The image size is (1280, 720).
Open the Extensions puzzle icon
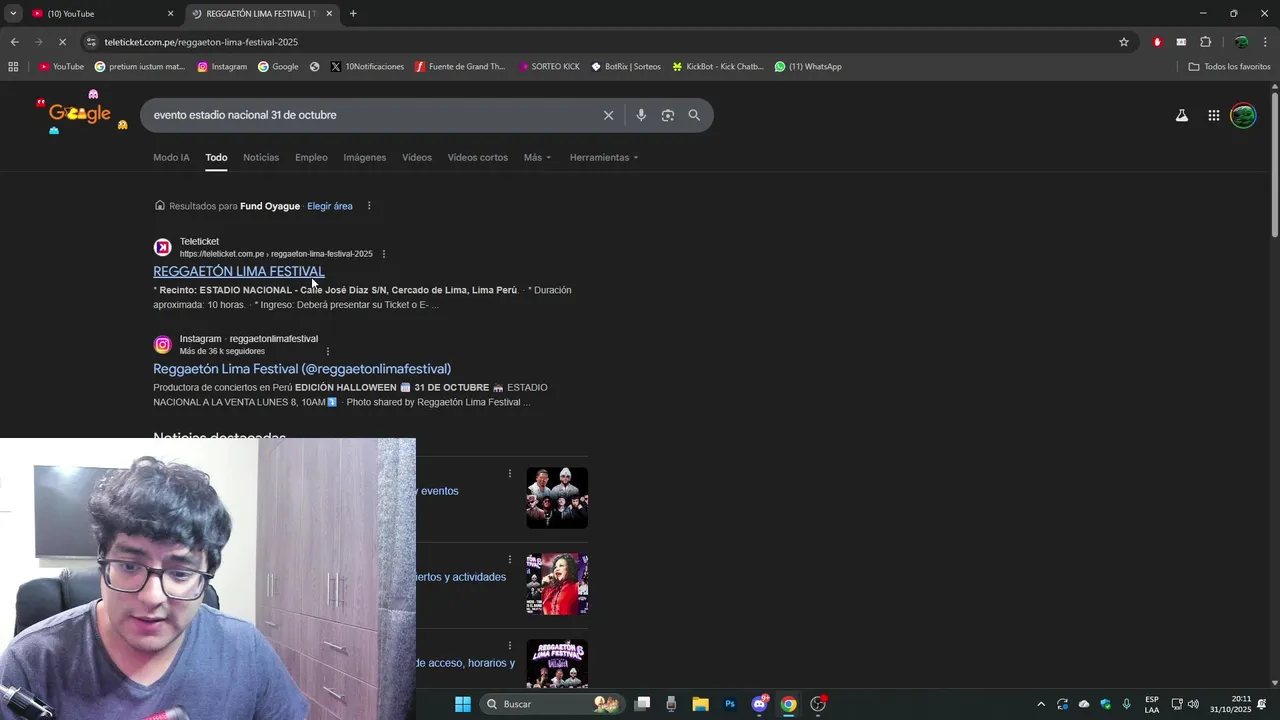pos(1205,42)
